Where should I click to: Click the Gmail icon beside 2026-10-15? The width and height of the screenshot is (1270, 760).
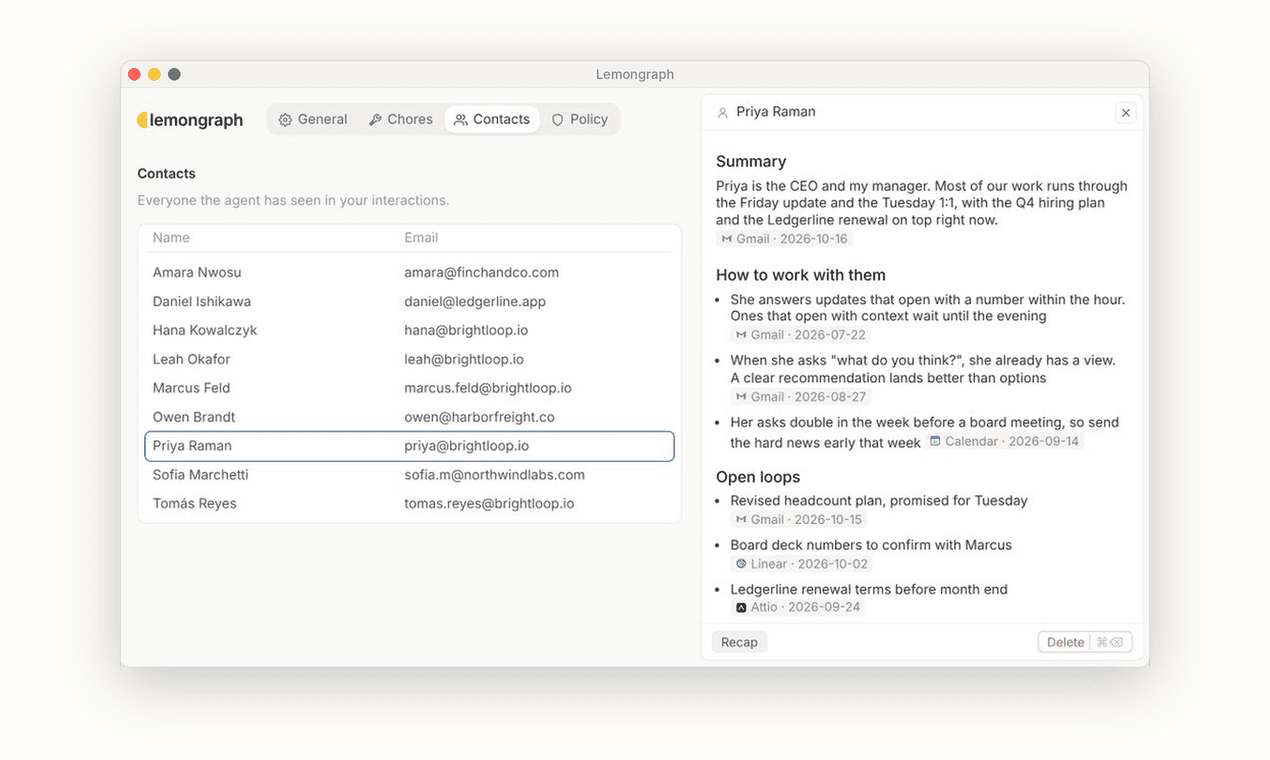(x=741, y=520)
